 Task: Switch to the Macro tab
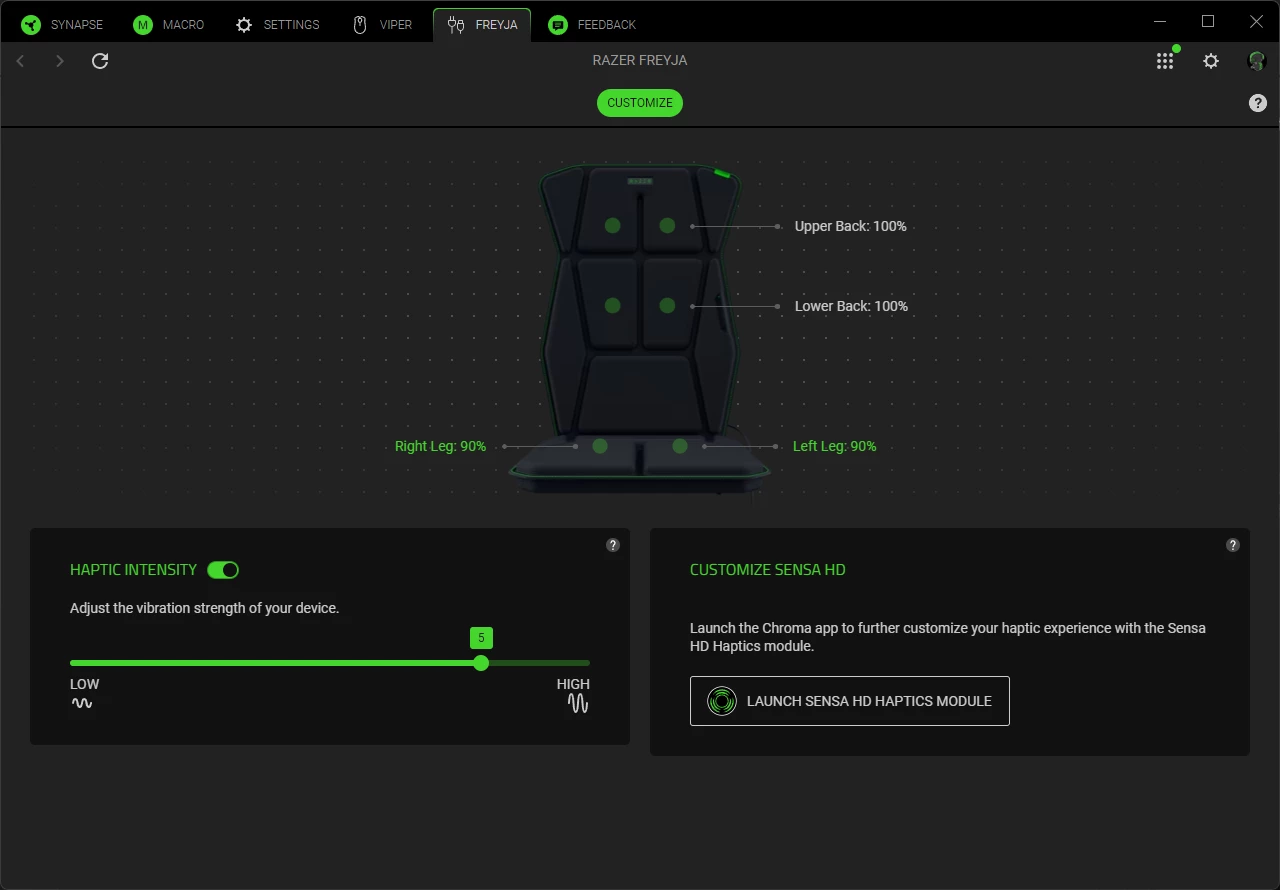point(169,24)
